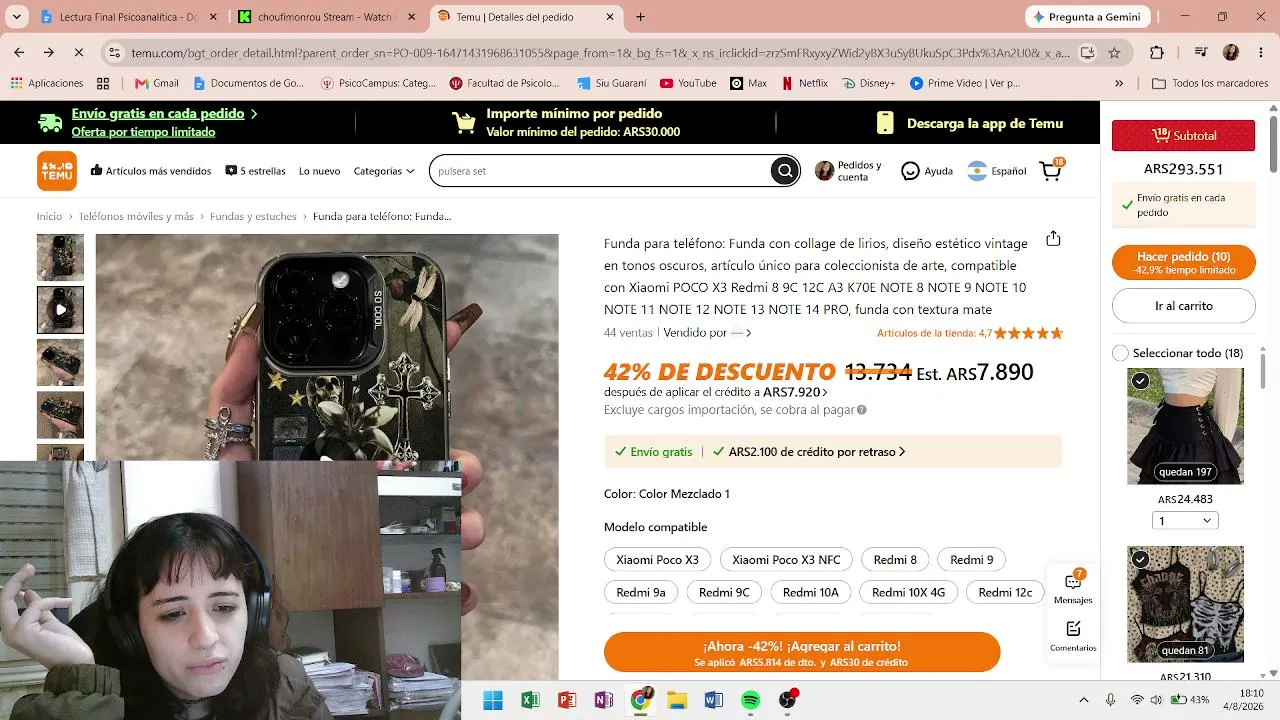The image size is (1280, 720).
Task: Select the Redmi 9a model
Action: click(641, 592)
